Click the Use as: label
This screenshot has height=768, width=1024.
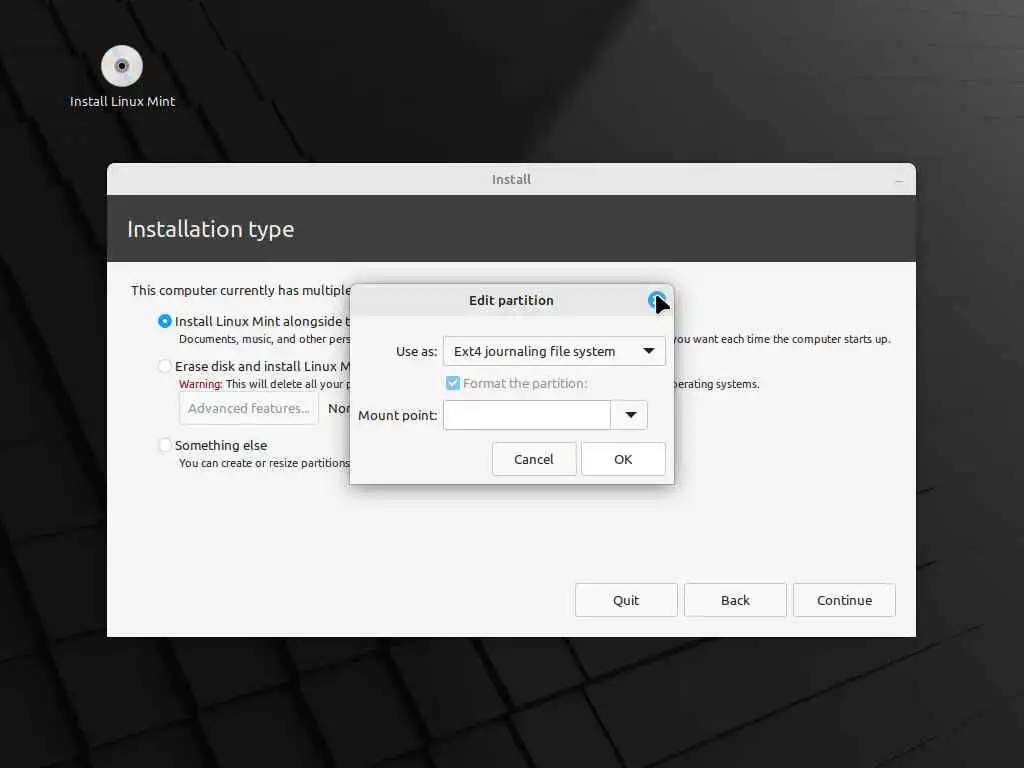point(417,351)
